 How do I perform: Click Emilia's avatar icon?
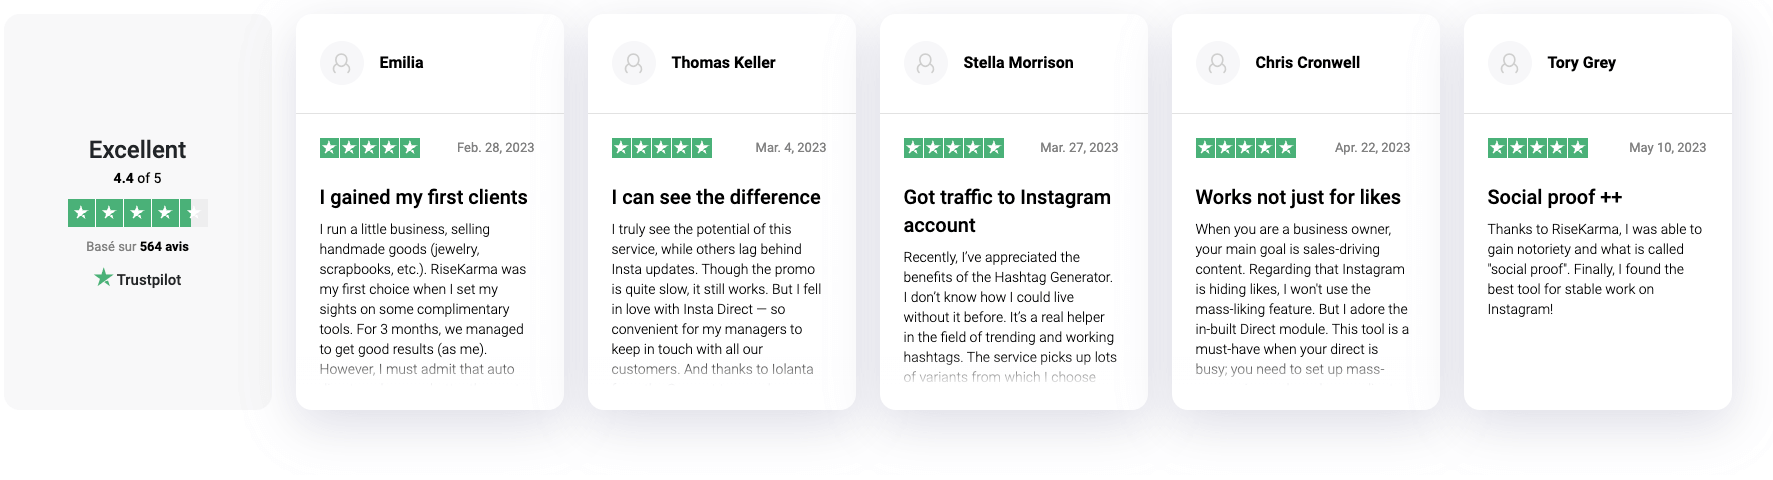(342, 63)
